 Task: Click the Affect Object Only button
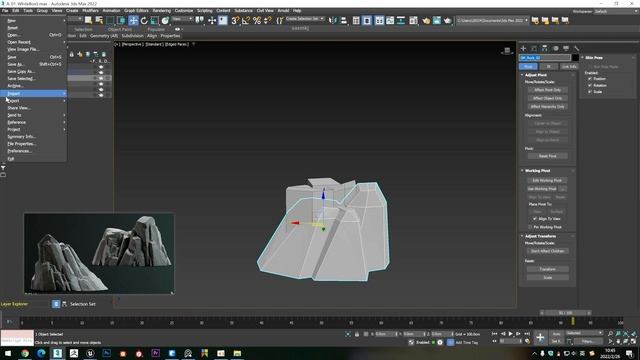tap(547, 98)
